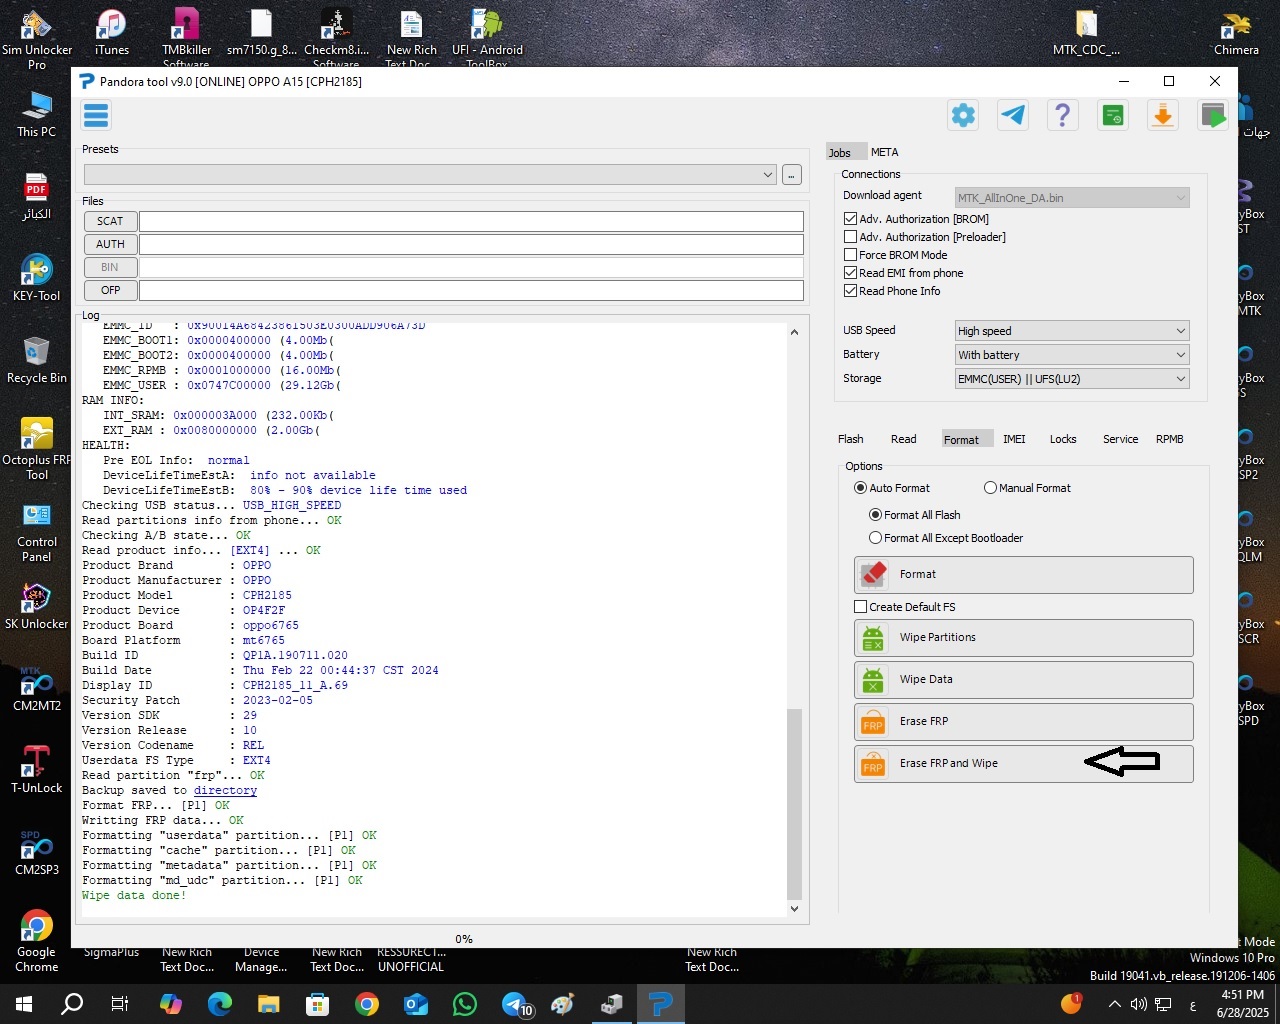Click the Wipe Data button

coord(1023,680)
